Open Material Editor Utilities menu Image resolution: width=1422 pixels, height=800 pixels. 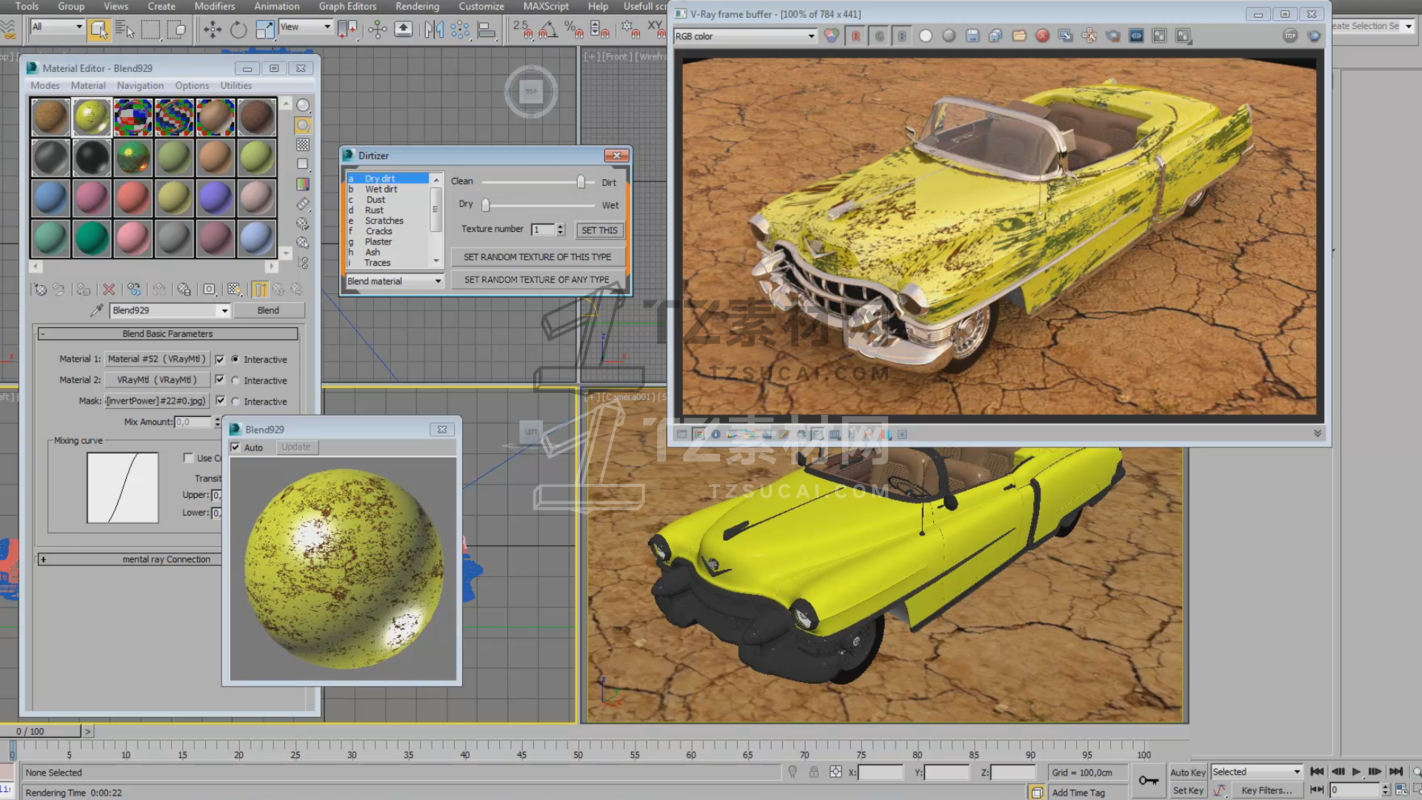point(236,86)
